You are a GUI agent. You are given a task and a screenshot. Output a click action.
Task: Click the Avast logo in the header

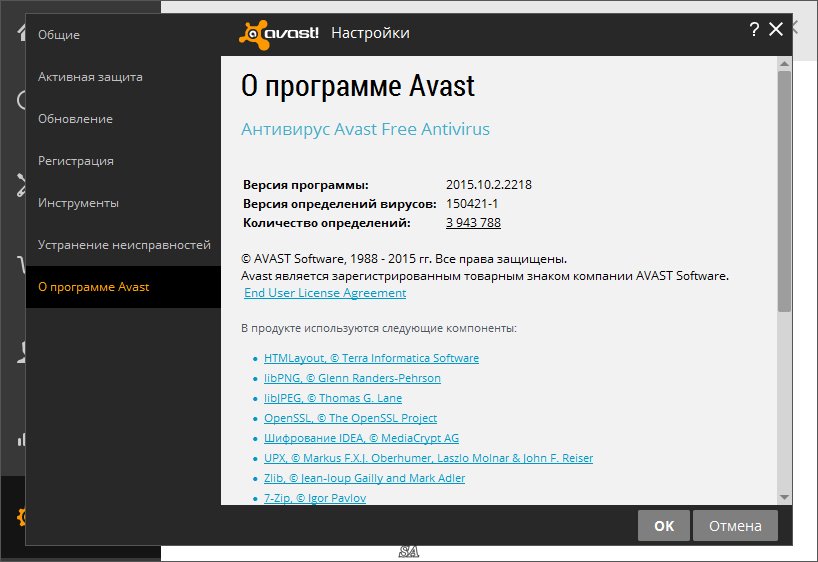point(279,33)
